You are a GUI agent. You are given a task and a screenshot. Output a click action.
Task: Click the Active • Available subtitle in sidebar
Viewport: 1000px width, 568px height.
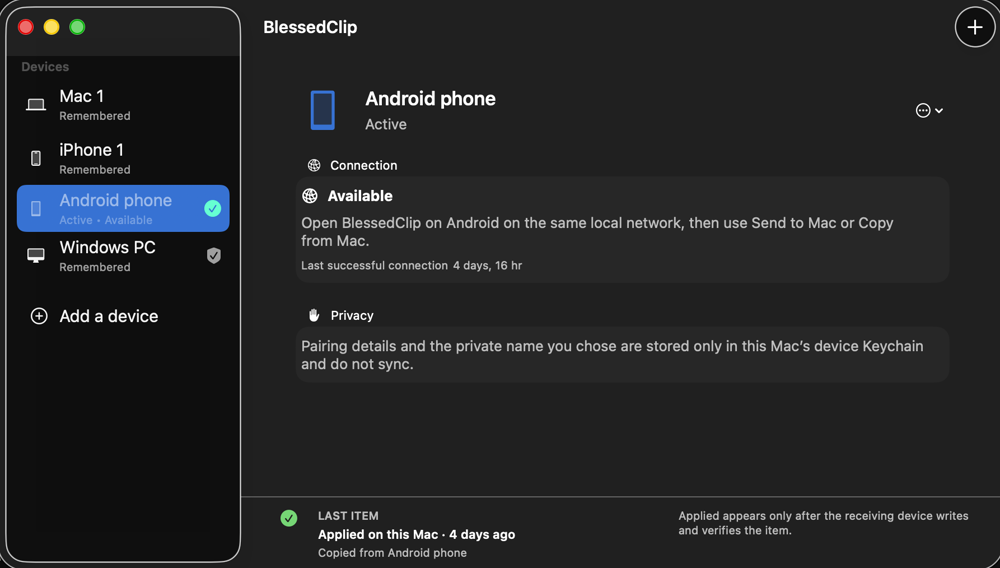coord(106,220)
